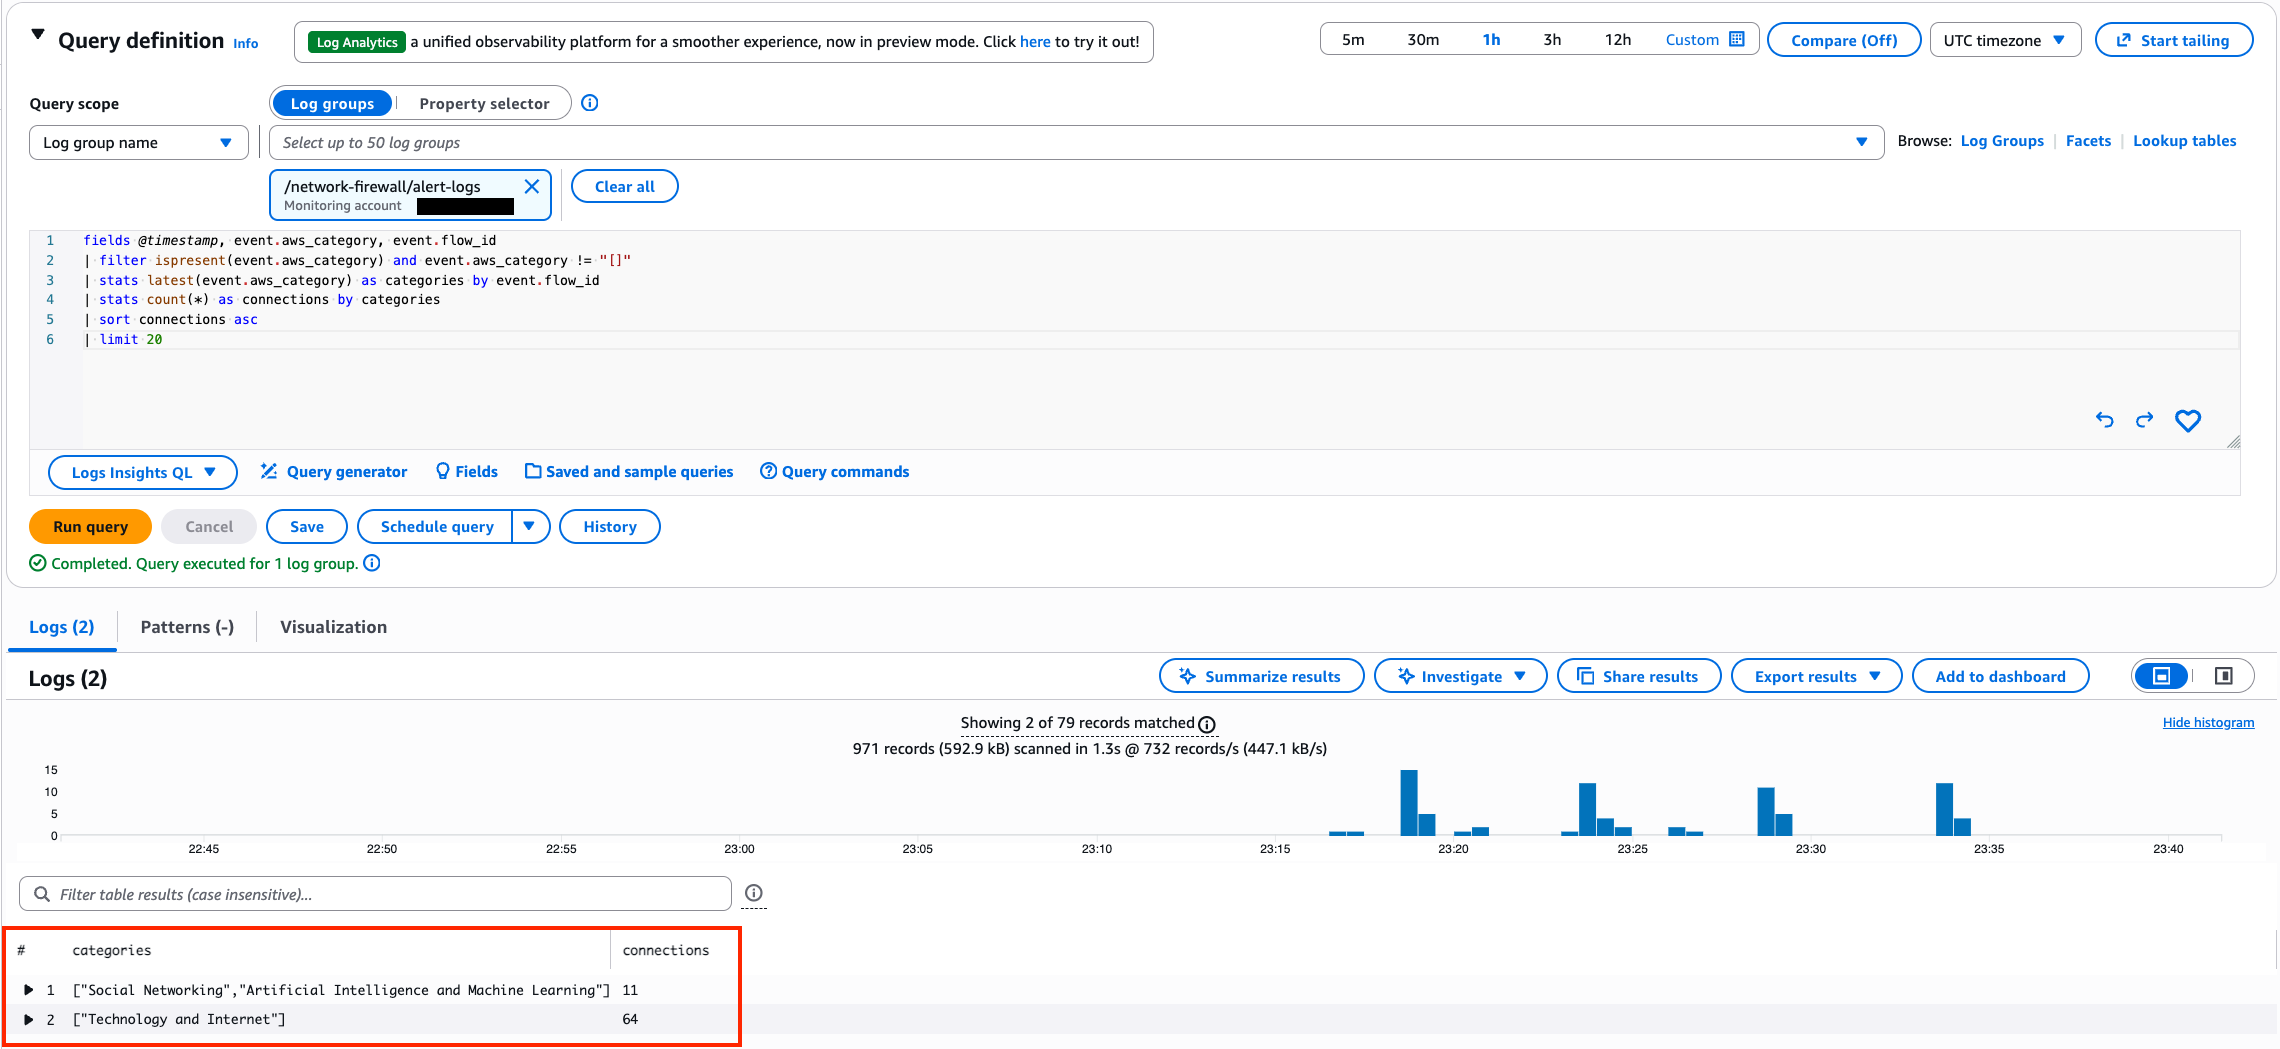
Task: Click the redo arrow in the query editor
Action: tap(2144, 420)
